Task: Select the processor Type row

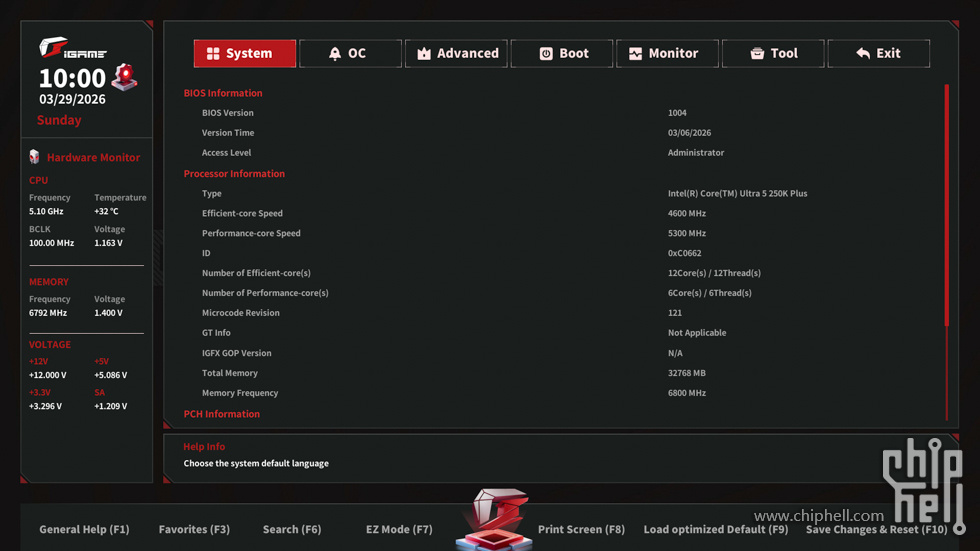Action: (556, 194)
